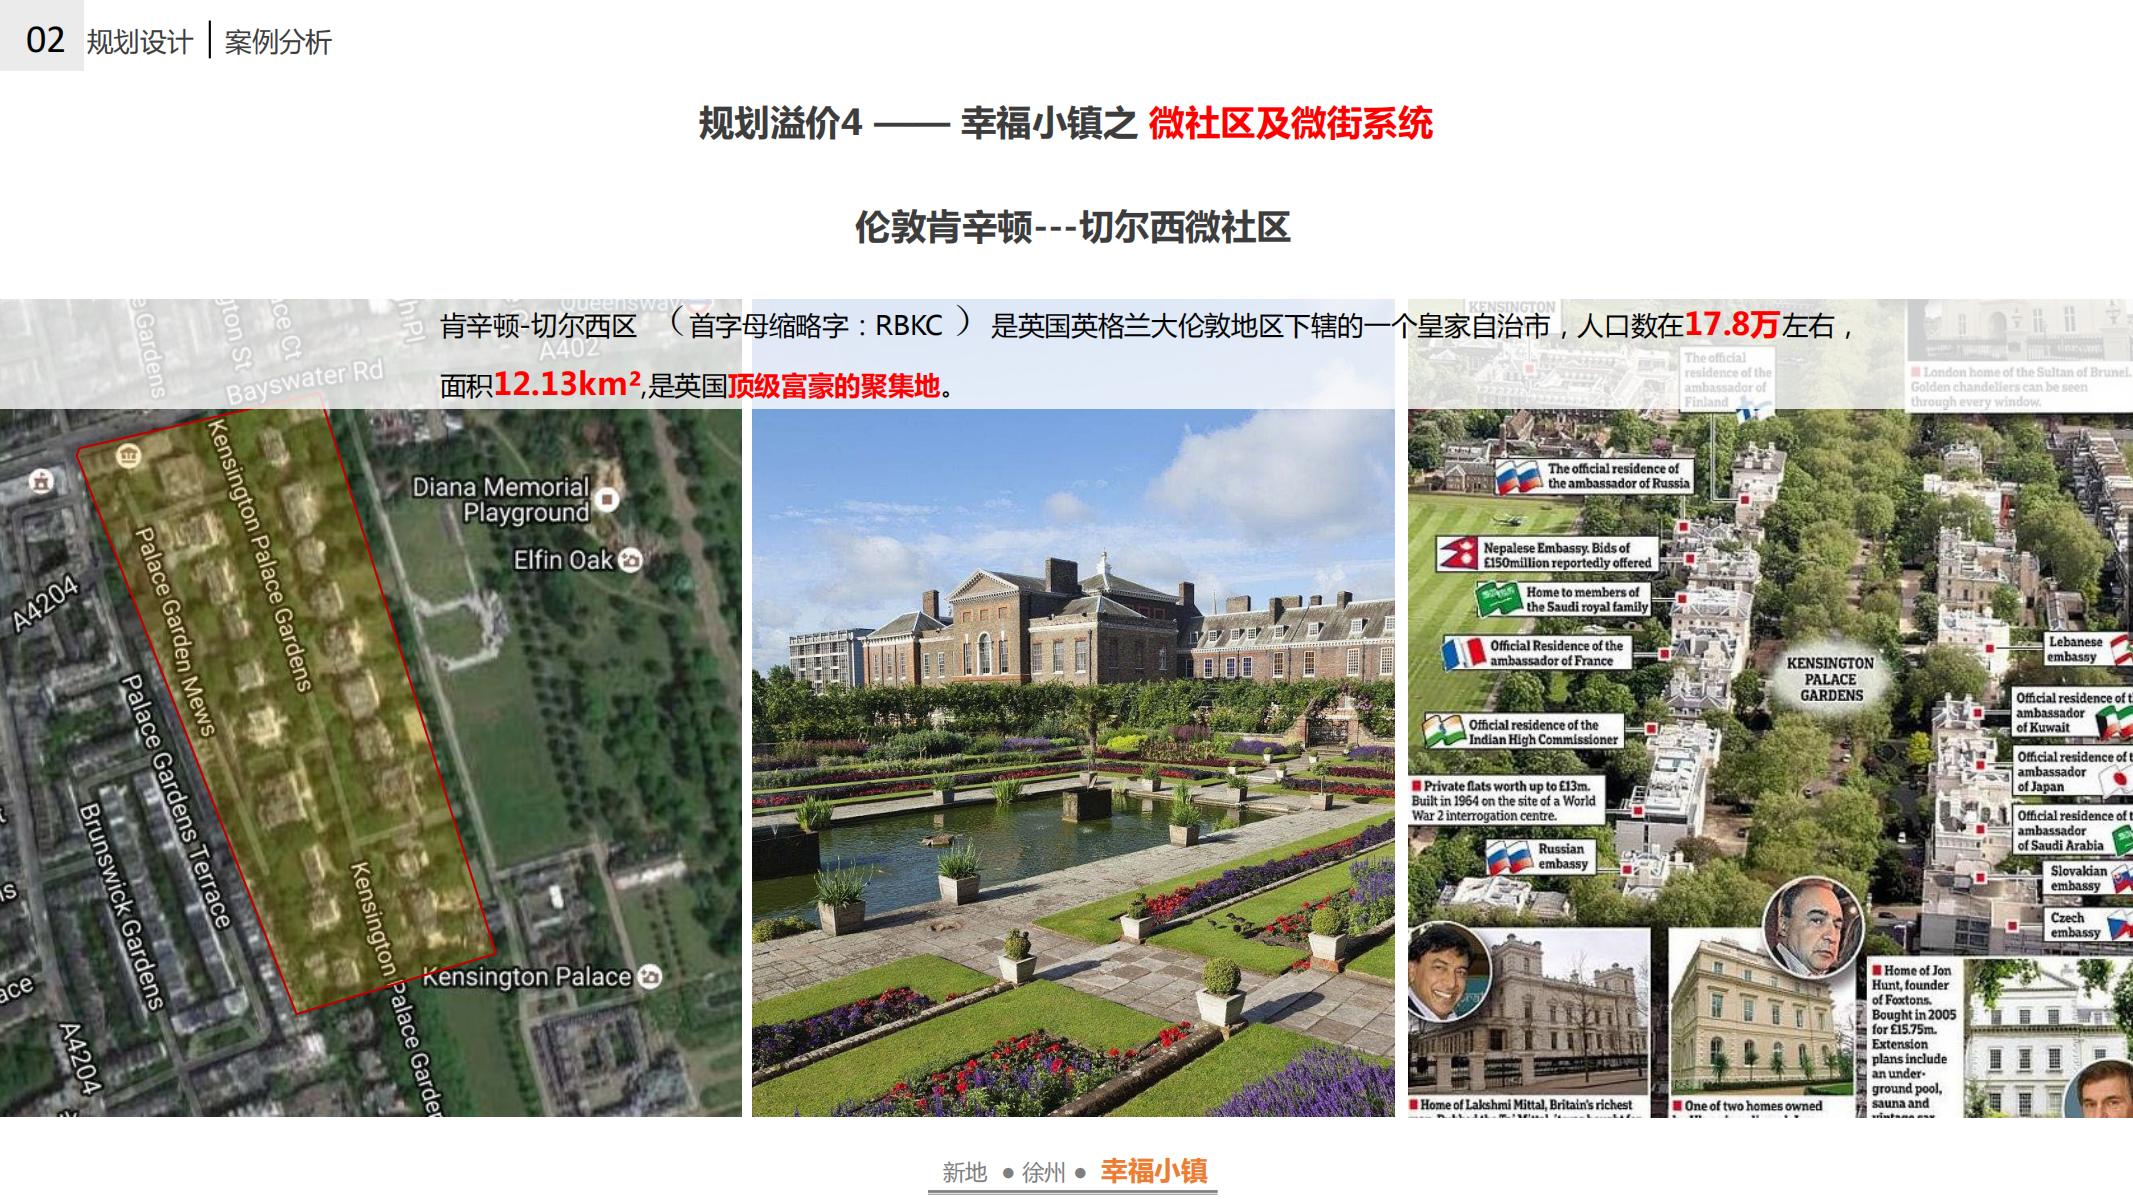Click the flag on the Lebanese embassy label
The height and width of the screenshot is (1200, 2133).
pos(2122,648)
